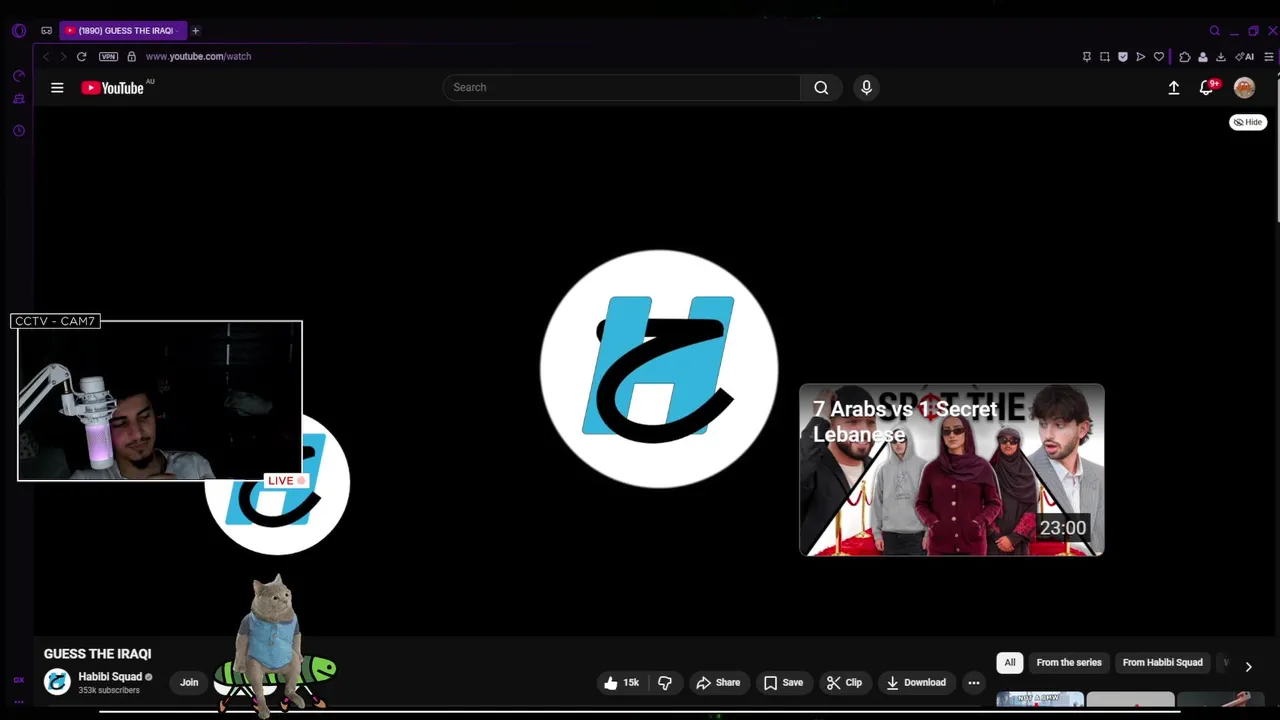
Task: Select the From Habibi Squad chip
Action: tap(1162, 662)
